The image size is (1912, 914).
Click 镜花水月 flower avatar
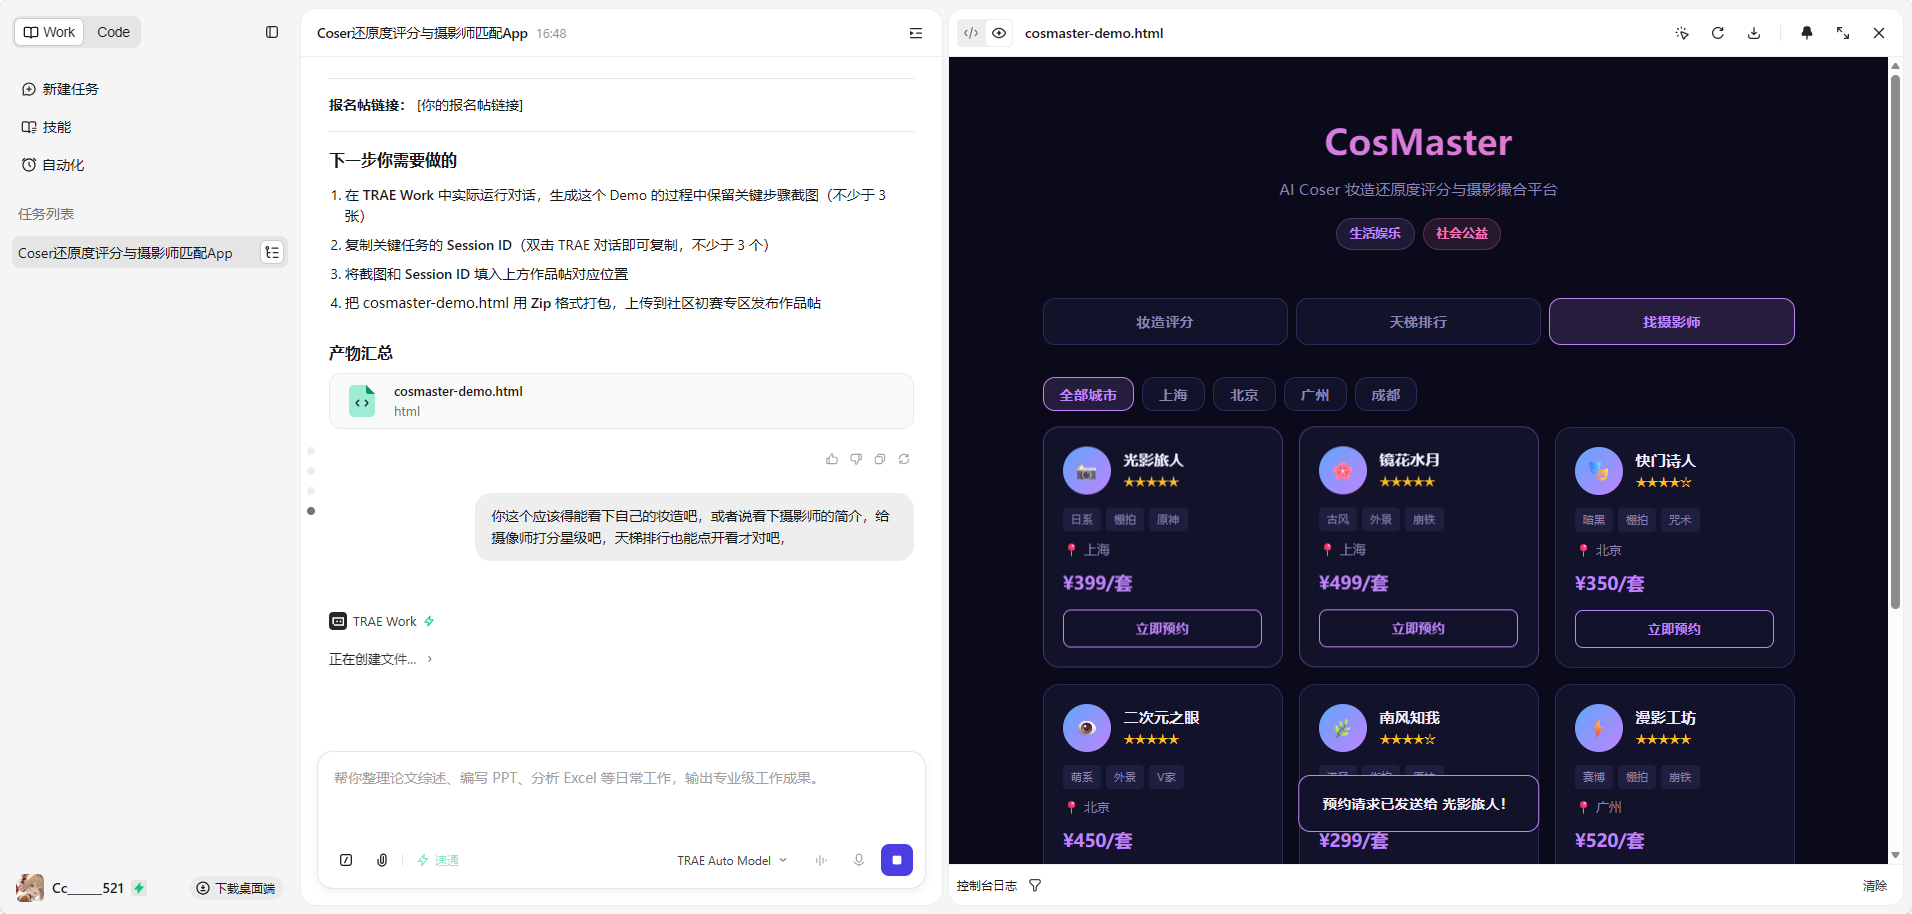pos(1343,471)
